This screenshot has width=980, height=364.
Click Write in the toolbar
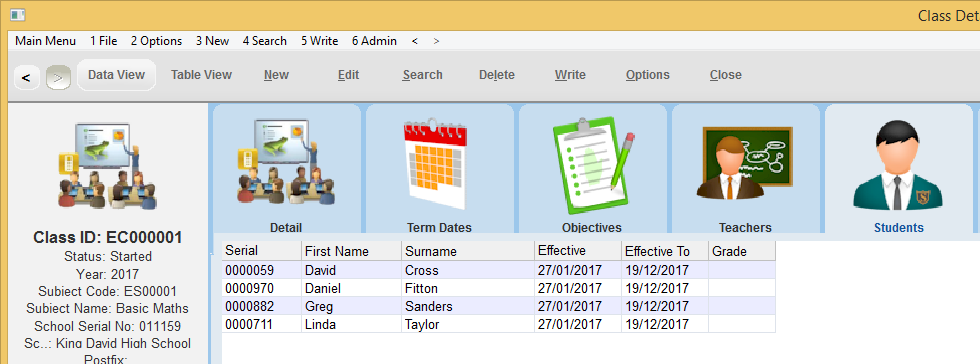(570, 75)
